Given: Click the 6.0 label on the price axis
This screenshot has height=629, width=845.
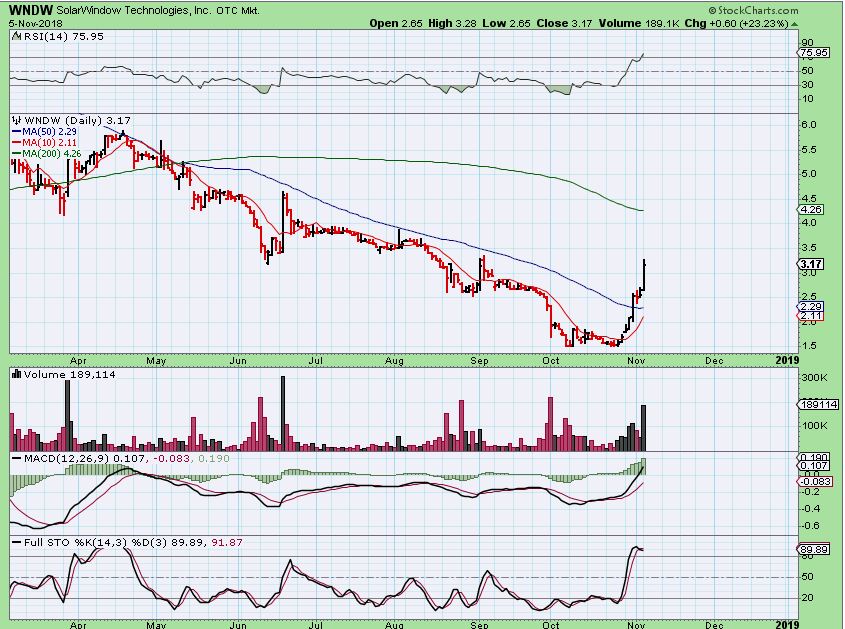Looking at the screenshot, I should click(x=809, y=125).
